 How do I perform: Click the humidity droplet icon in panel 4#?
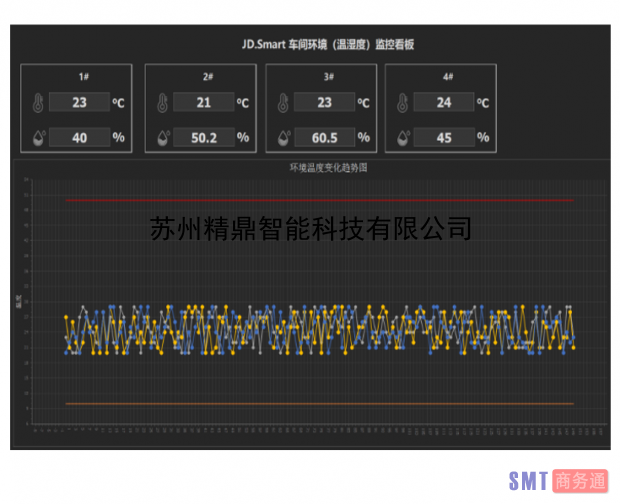[x=402, y=138]
